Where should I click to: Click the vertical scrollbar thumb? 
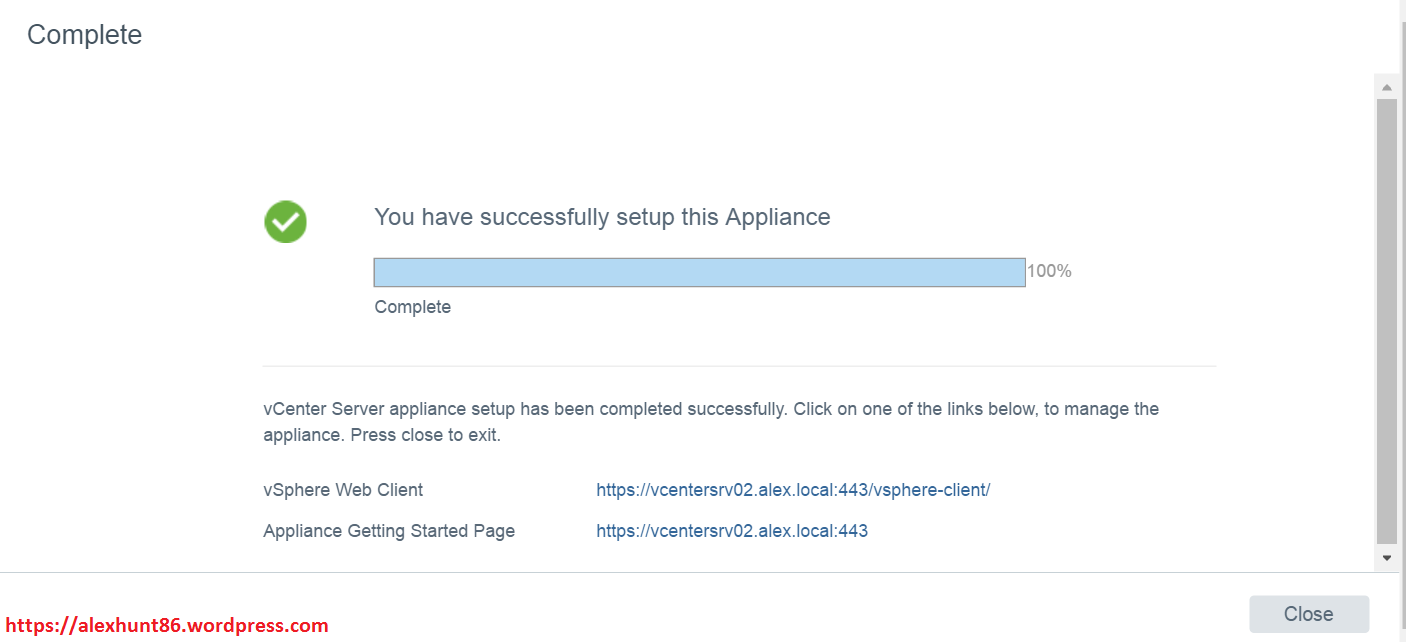pyautogui.click(x=1387, y=320)
